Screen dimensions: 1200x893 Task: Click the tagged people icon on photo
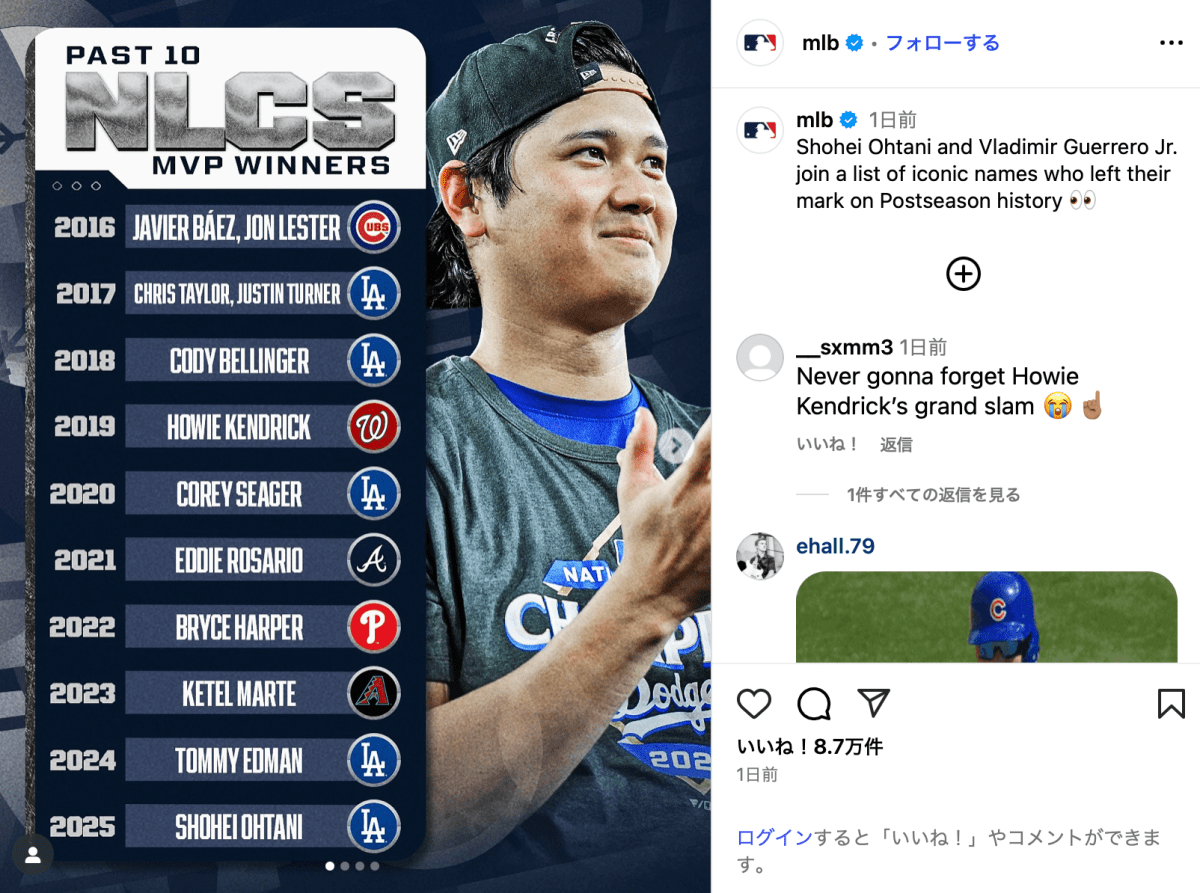click(x=33, y=854)
